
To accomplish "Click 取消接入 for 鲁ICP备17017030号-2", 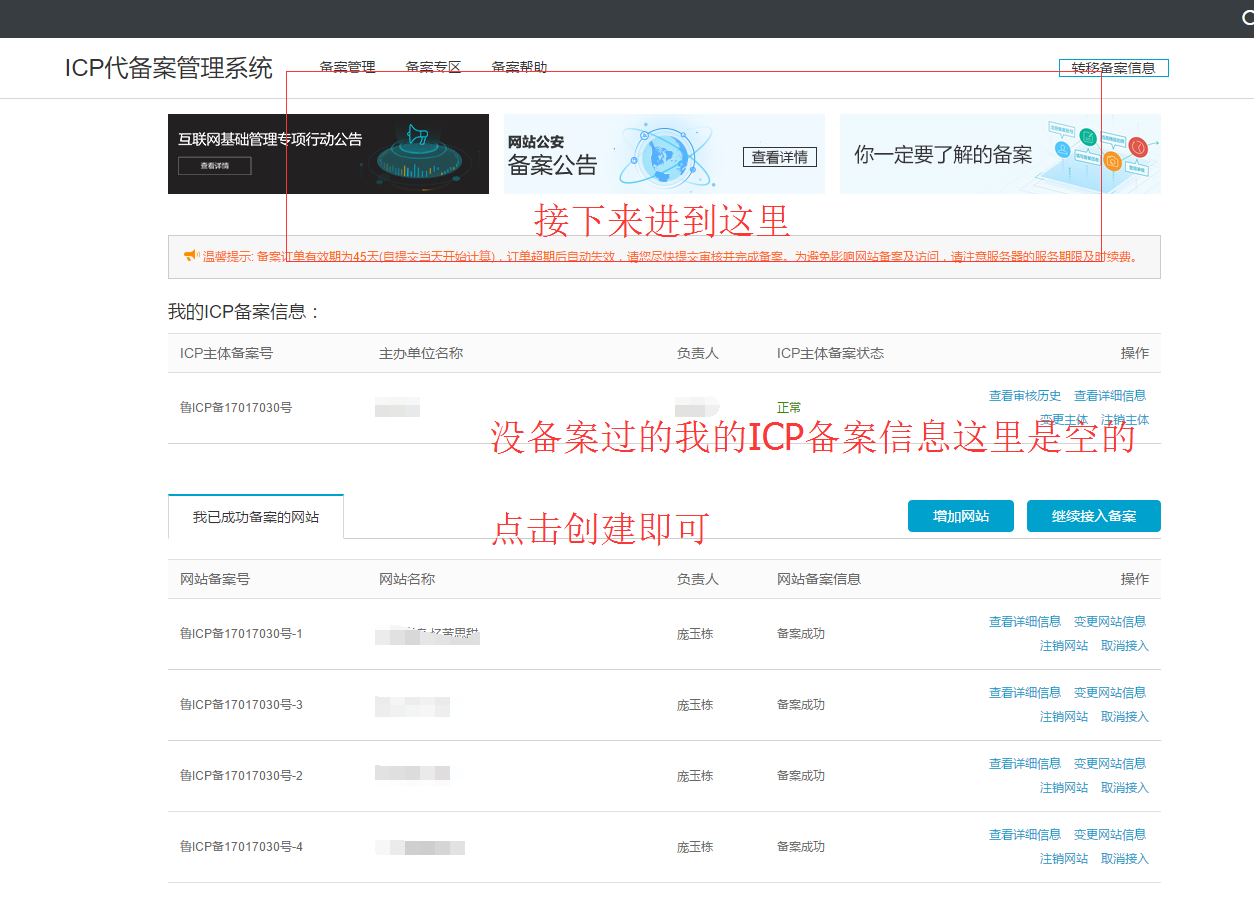I will coord(1125,788).
